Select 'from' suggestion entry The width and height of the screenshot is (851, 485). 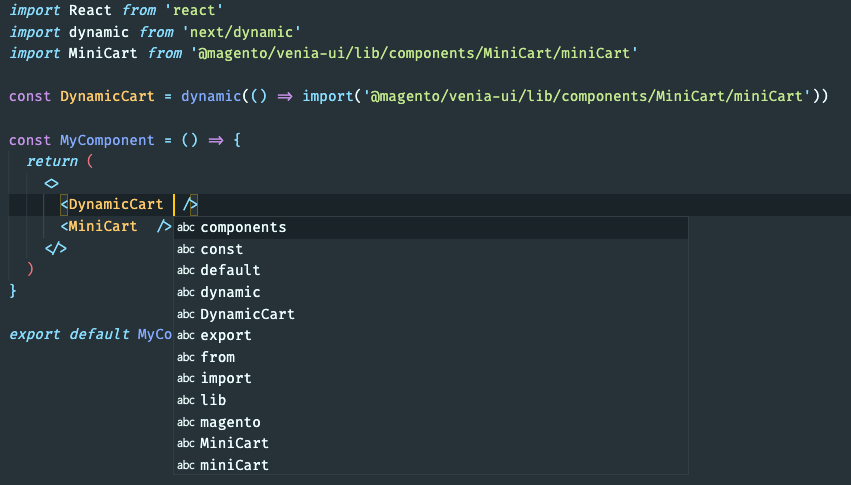coord(430,357)
